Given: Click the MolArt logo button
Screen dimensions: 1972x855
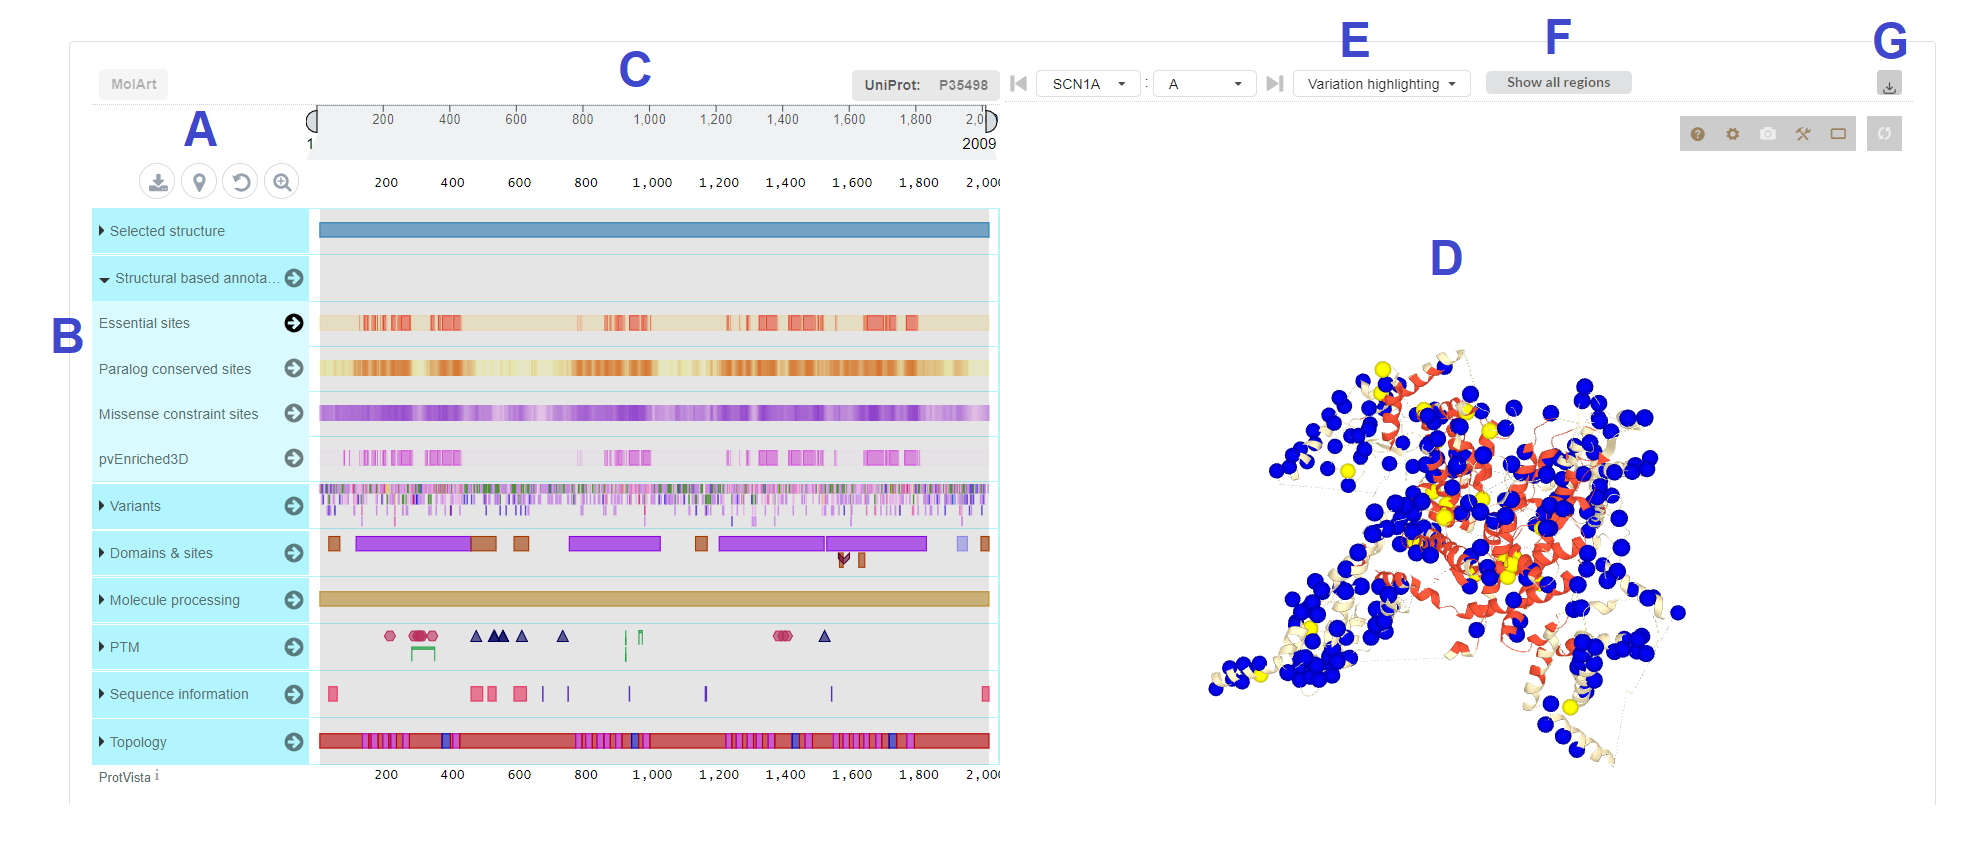Looking at the screenshot, I should 134,84.
